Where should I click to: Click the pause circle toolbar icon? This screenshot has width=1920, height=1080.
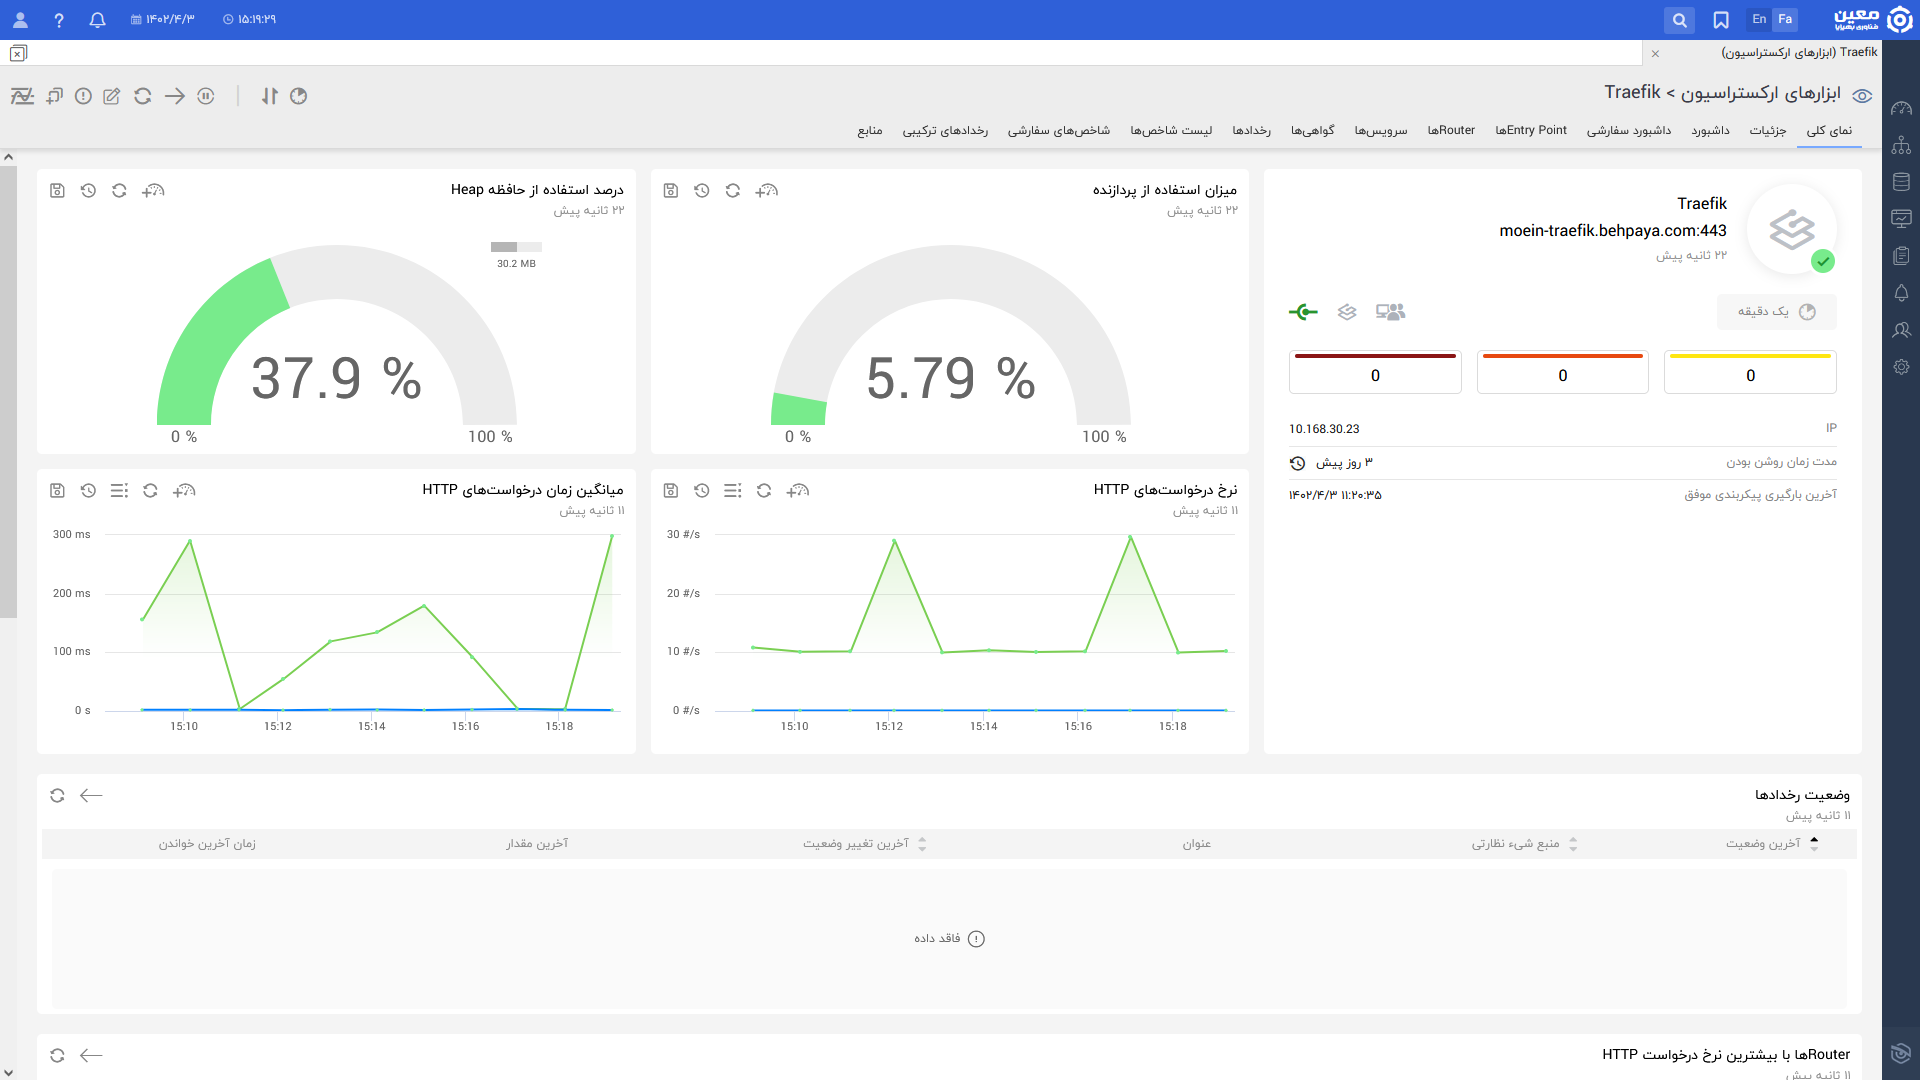tap(206, 96)
